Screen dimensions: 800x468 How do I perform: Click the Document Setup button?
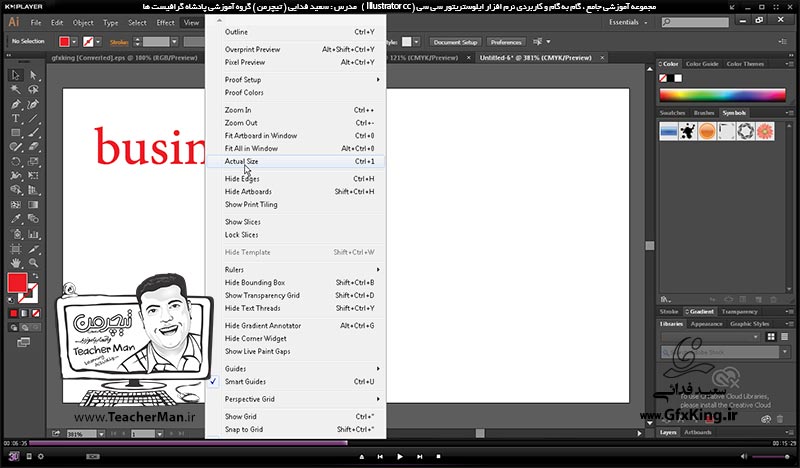[456, 42]
